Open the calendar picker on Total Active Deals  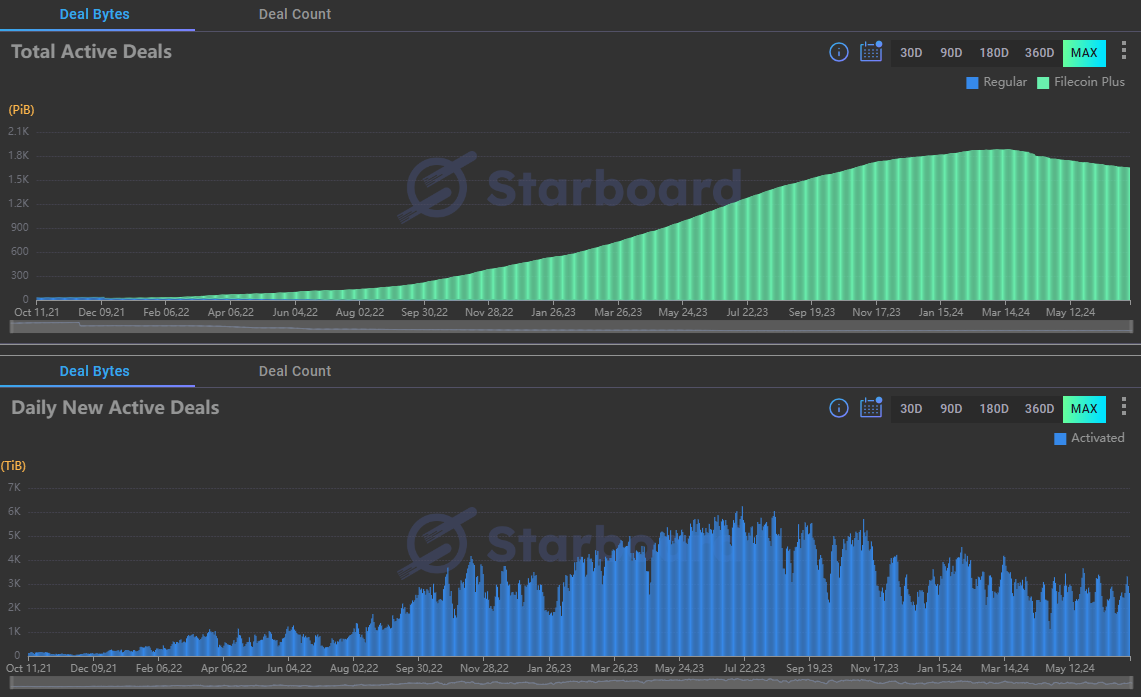click(x=871, y=52)
